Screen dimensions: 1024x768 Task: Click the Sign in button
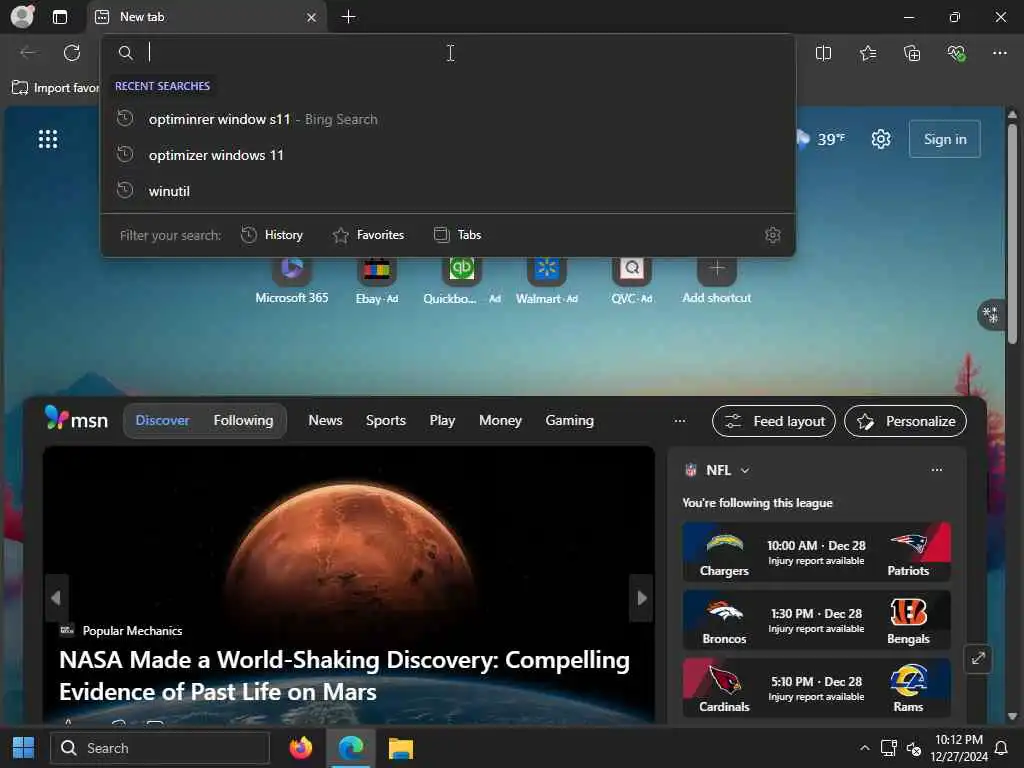944,139
